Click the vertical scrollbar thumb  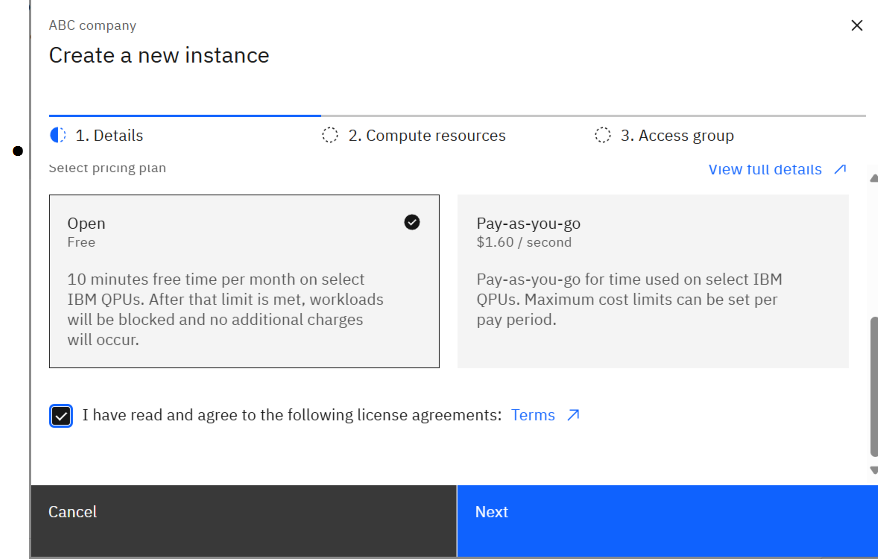coord(874,385)
